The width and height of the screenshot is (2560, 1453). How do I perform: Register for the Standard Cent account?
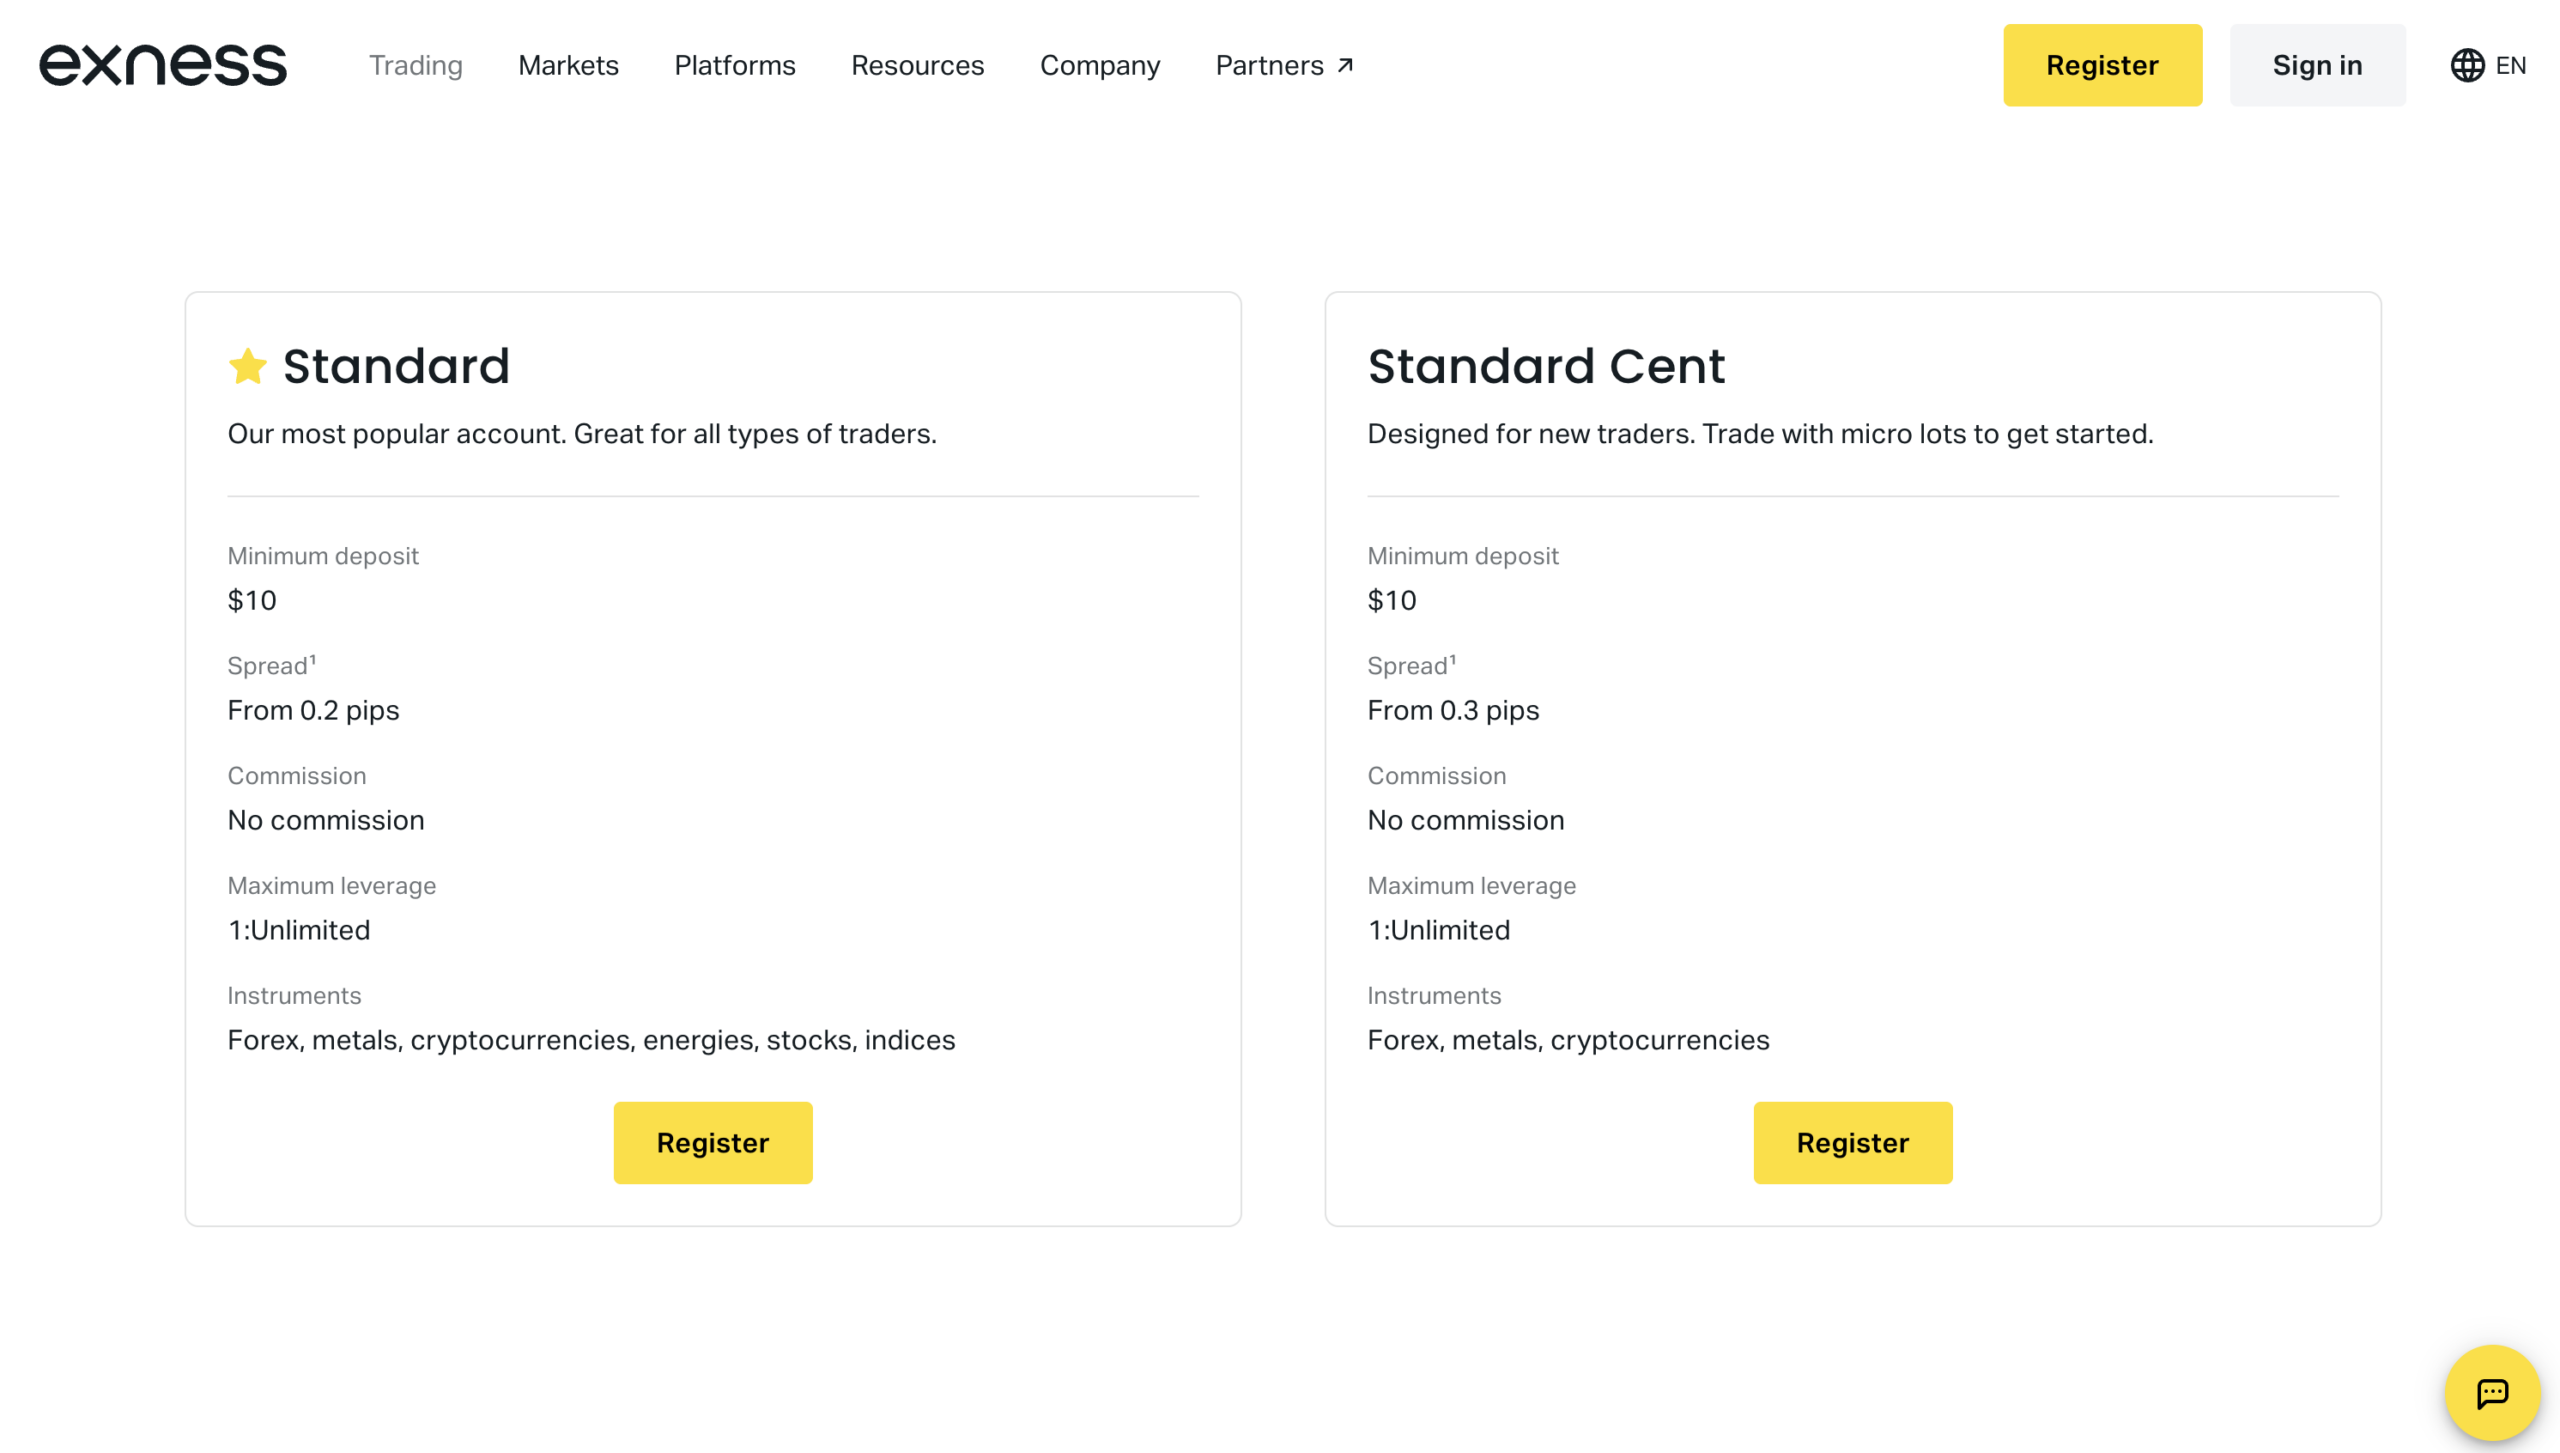tap(1851, 1142)
